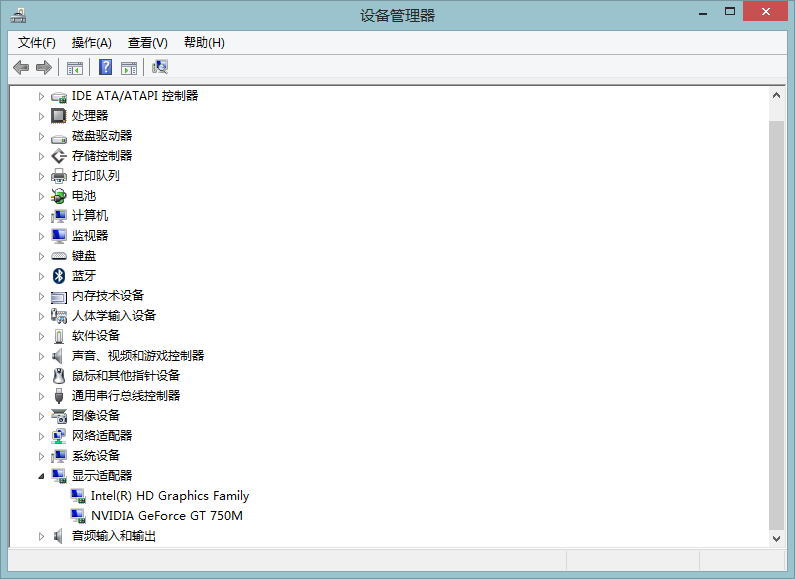The width and height of the screenshot is (795, 579).
Task: Select the NVIDIA GeForce GT 750M adapter icon
Action: (x=78, y=516)
